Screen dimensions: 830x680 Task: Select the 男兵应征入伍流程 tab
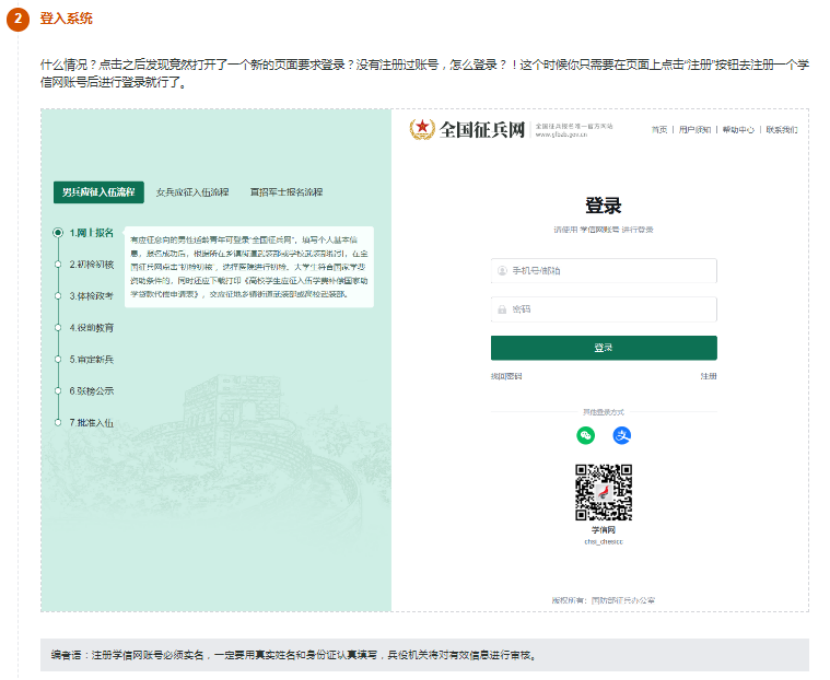pos(98,192)
